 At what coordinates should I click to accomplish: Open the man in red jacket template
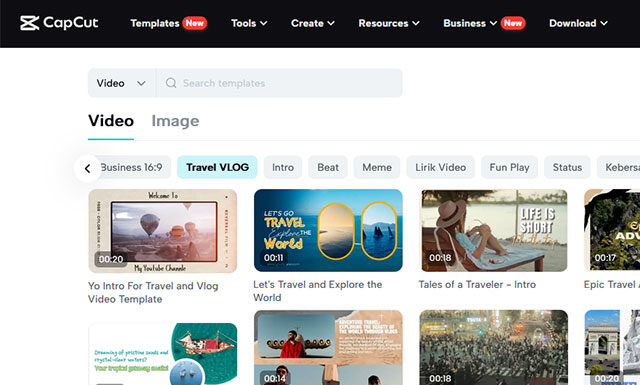(x=328, y=347)
